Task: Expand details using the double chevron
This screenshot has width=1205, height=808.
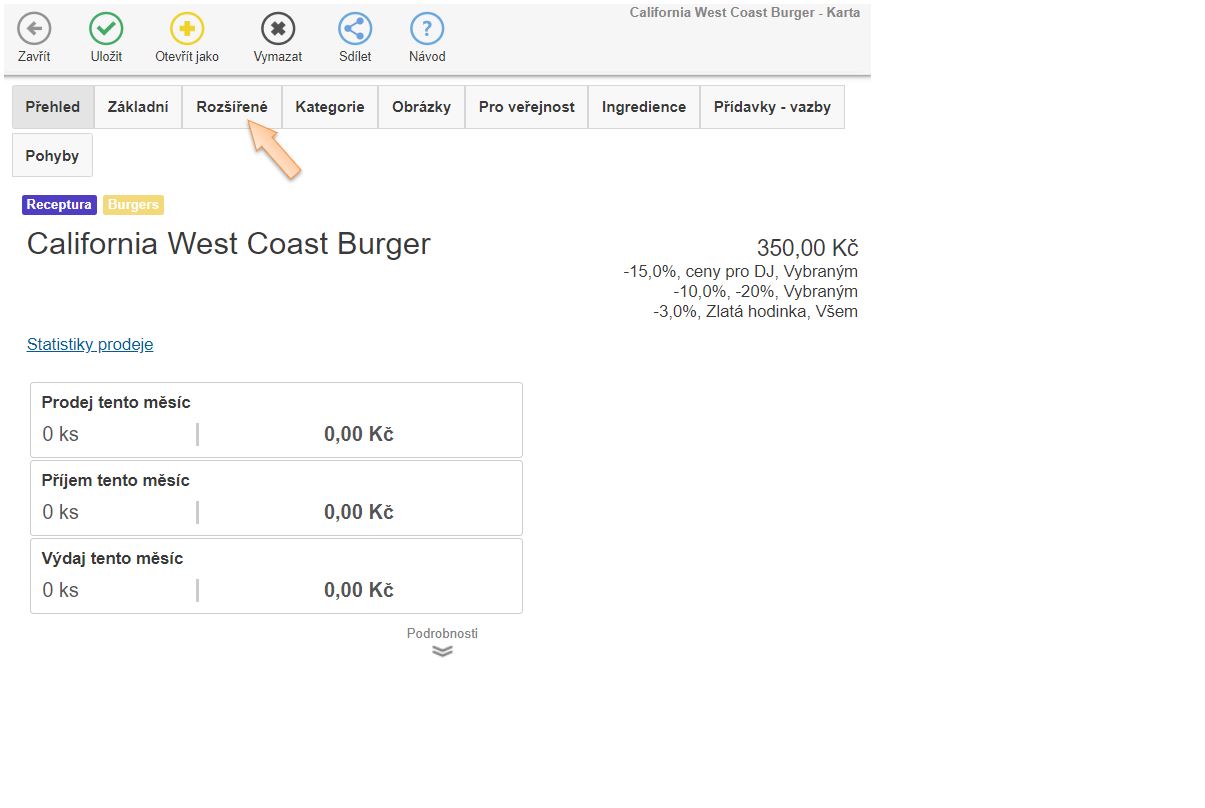Action: [x=442, y=650]
